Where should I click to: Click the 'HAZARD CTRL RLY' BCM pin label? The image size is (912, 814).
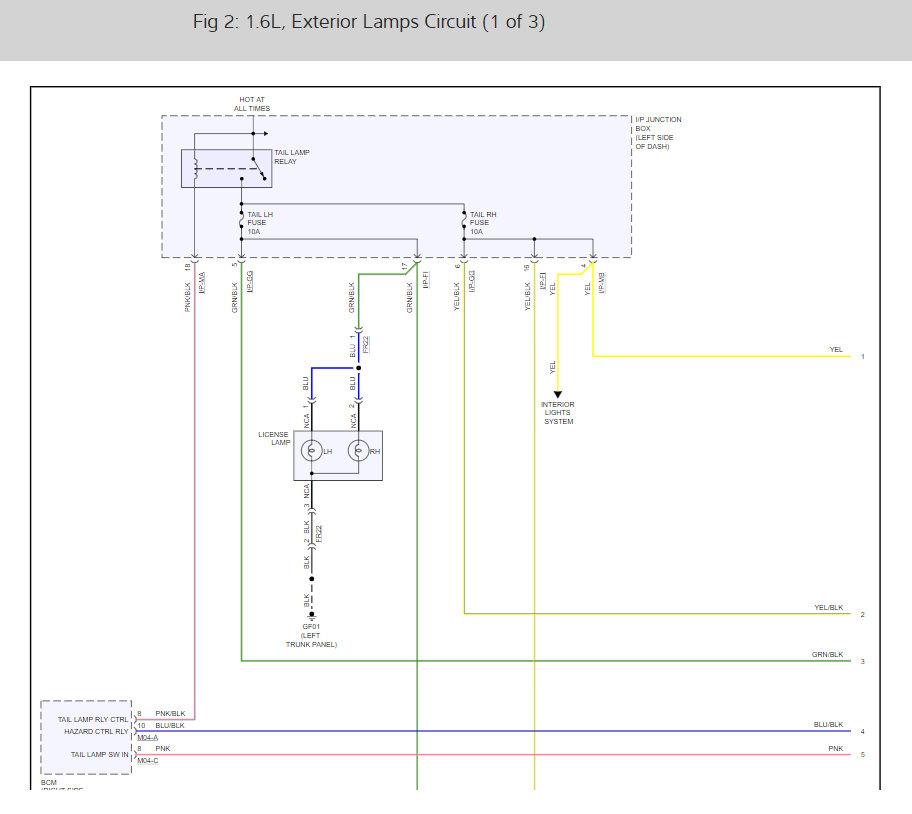pos(96,731)
